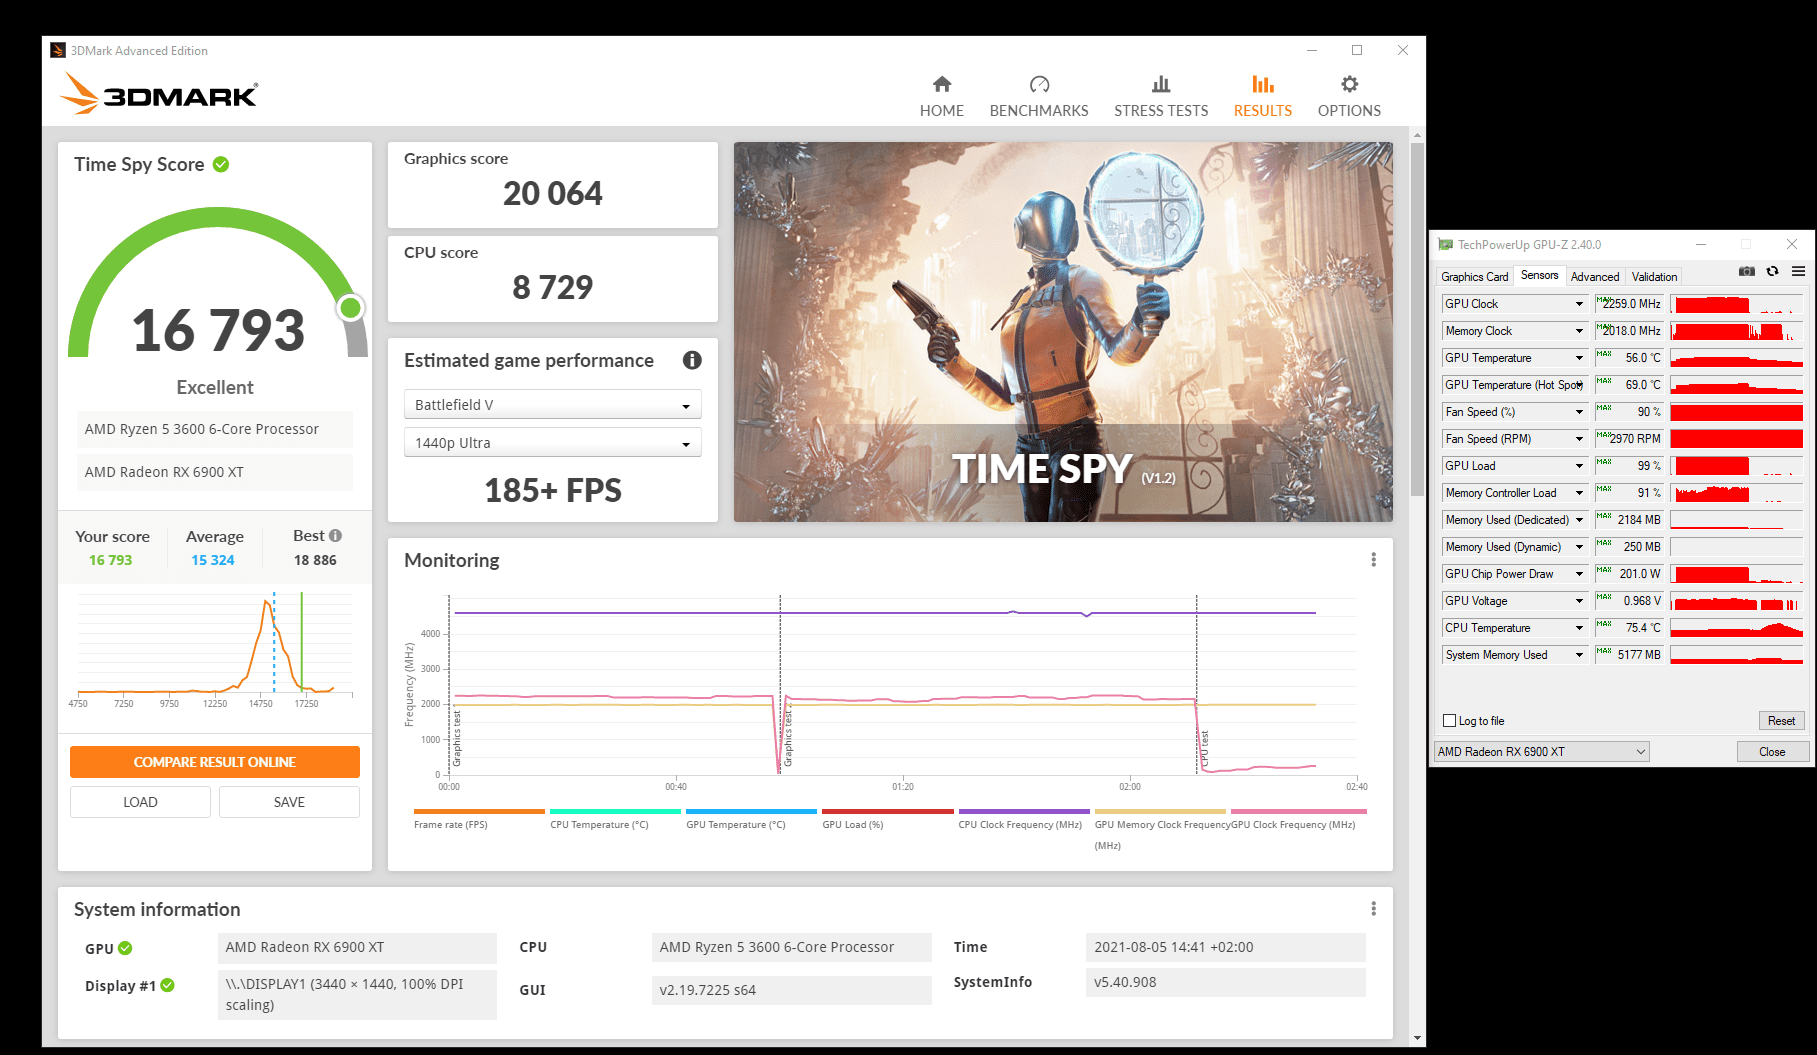Screen dimensions: 1817x1055
Task: Open the STRESS TESTS section
Action: [1161, 97]
